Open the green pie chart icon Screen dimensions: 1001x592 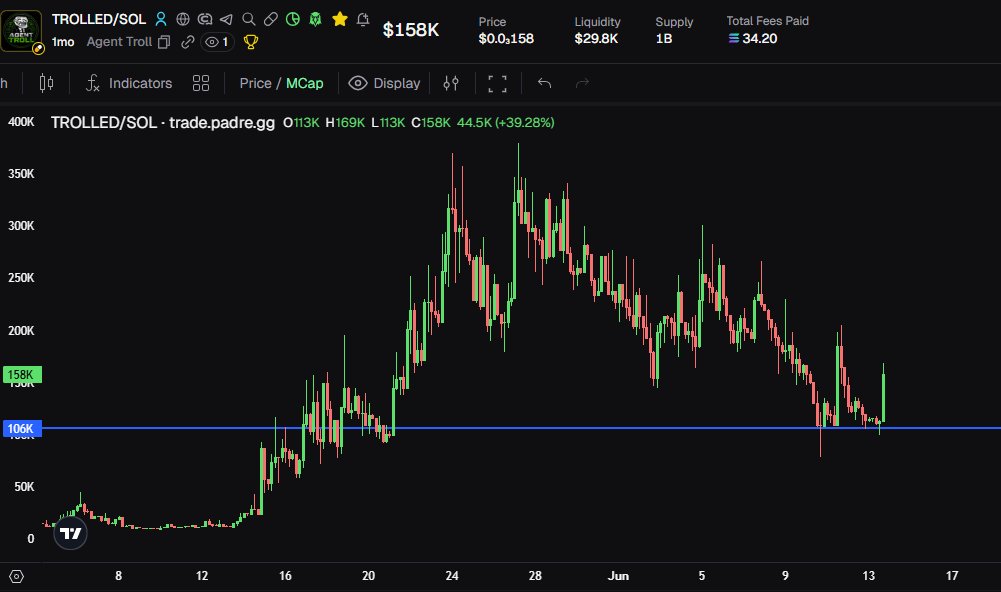coord(292,19)
